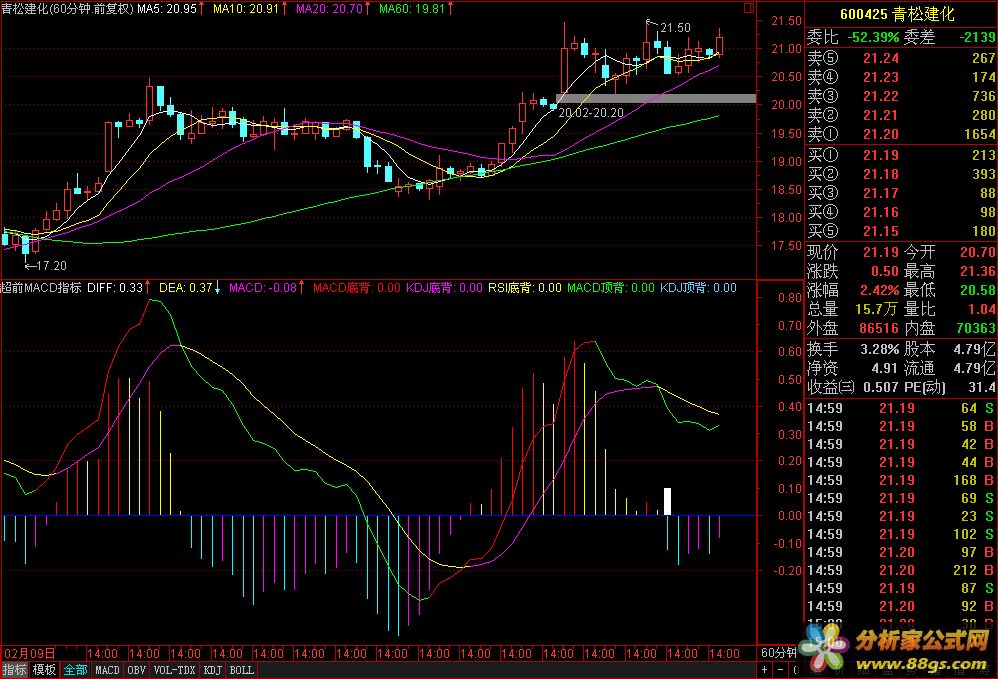Click the gray gap band labeled 20.02-20.20
This screenshot has width=998, height=679.
656,98
